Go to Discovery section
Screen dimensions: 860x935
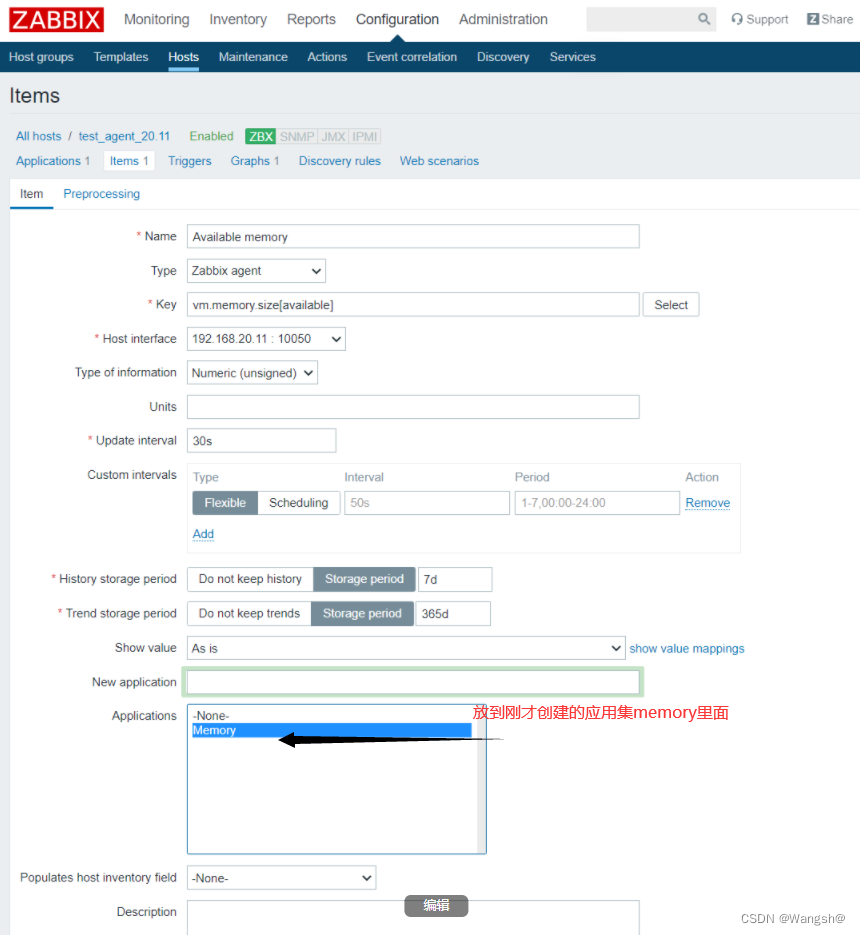[503, 57]
